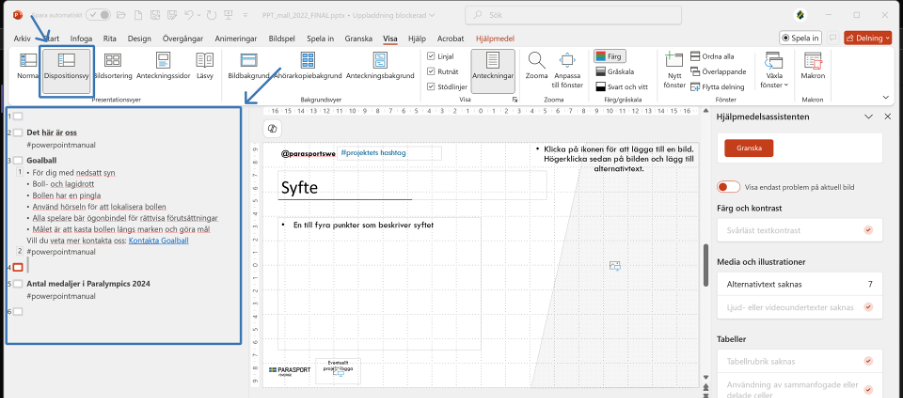
Task: Open the Alternativtext saknas issue row
Action: (799, 284)
